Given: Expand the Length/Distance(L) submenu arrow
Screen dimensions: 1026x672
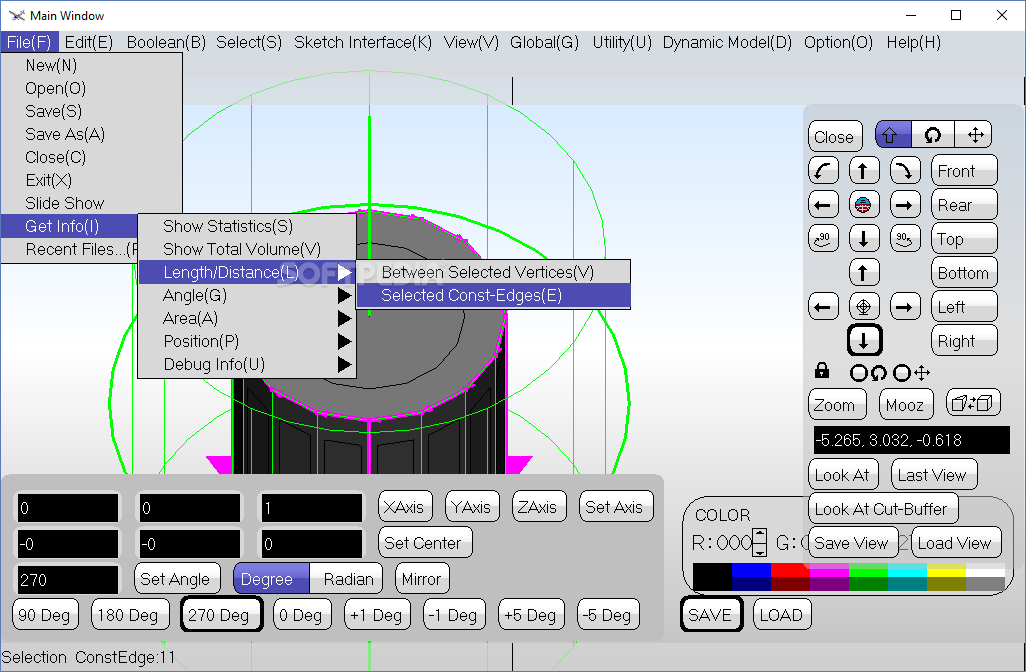Looking at the screenshot, I should pyautogui.click(x=344, y=272).
